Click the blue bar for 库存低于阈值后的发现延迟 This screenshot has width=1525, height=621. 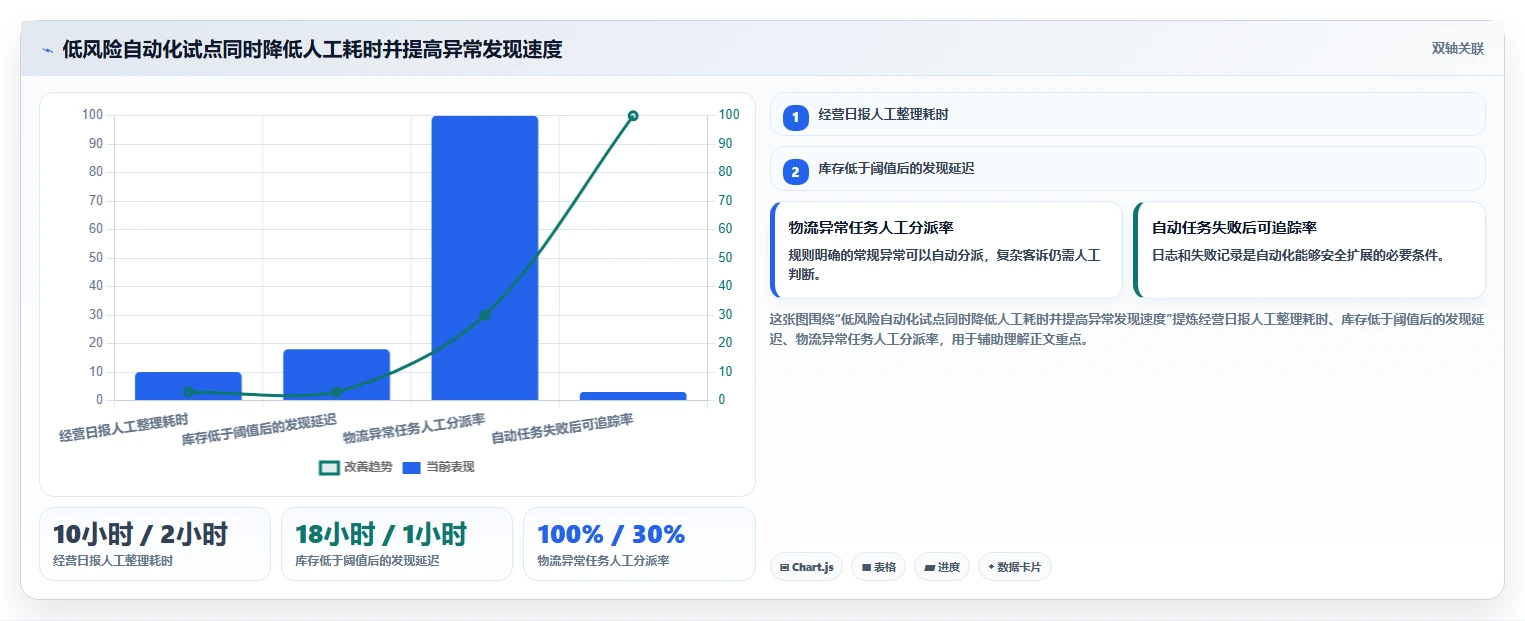pos(336,375)
